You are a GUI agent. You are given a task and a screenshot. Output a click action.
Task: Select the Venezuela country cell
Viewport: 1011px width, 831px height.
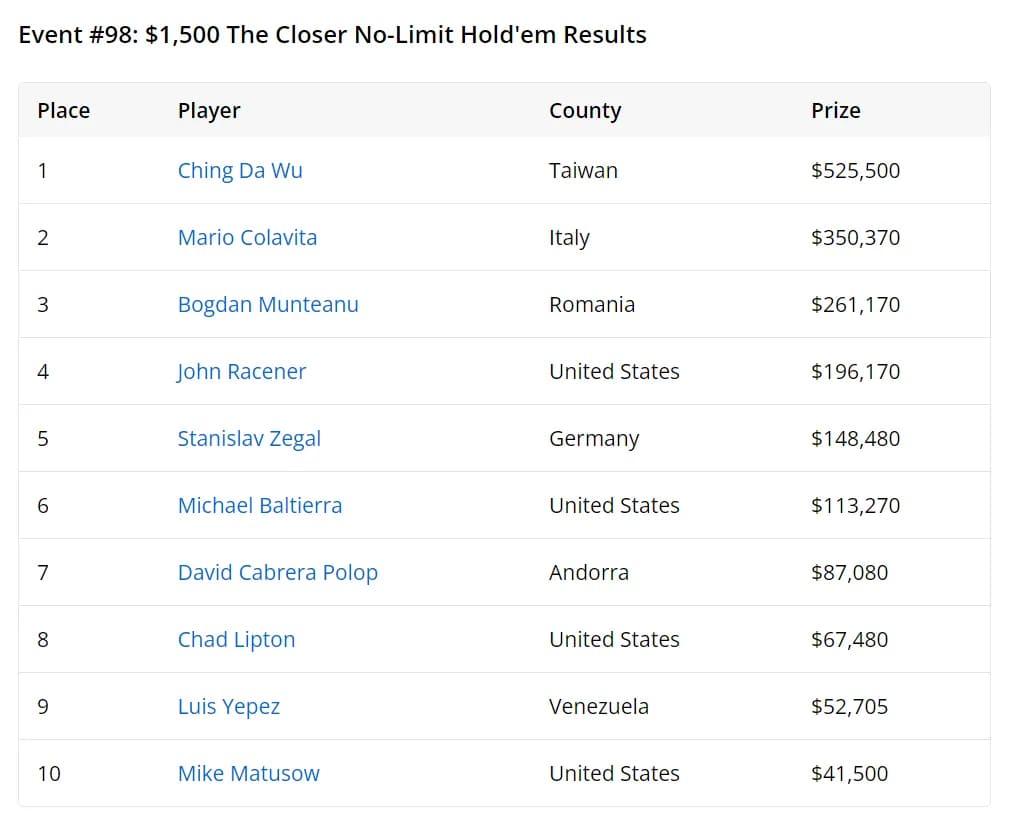599,706
